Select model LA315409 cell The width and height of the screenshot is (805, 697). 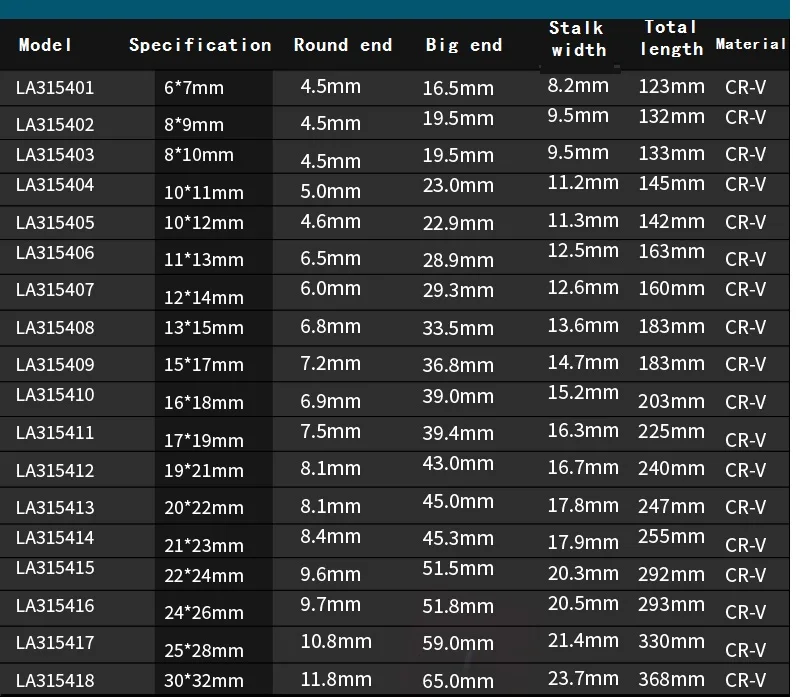pos(55,365)
